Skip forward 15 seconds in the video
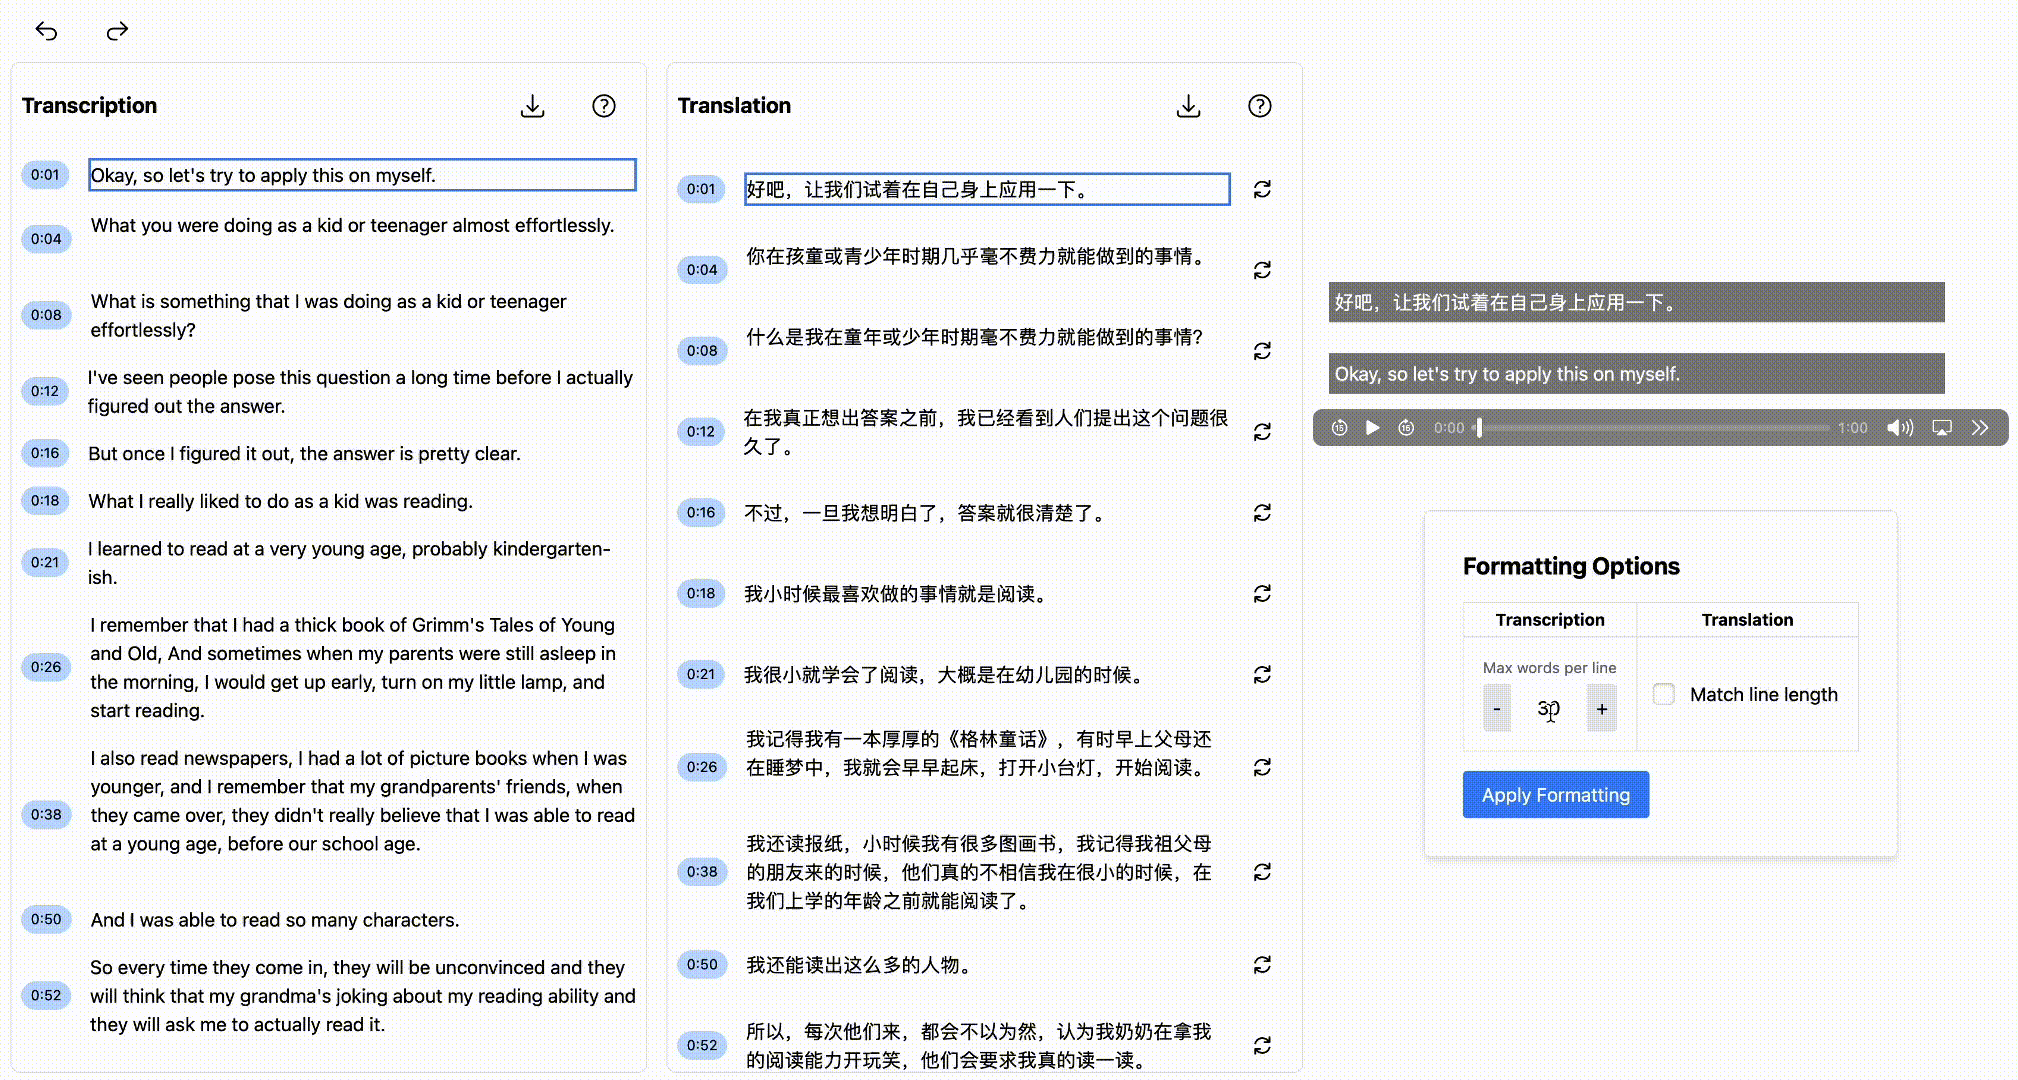Image resolution: width=2018 pixels, height=1080 pixels. 1406,427
